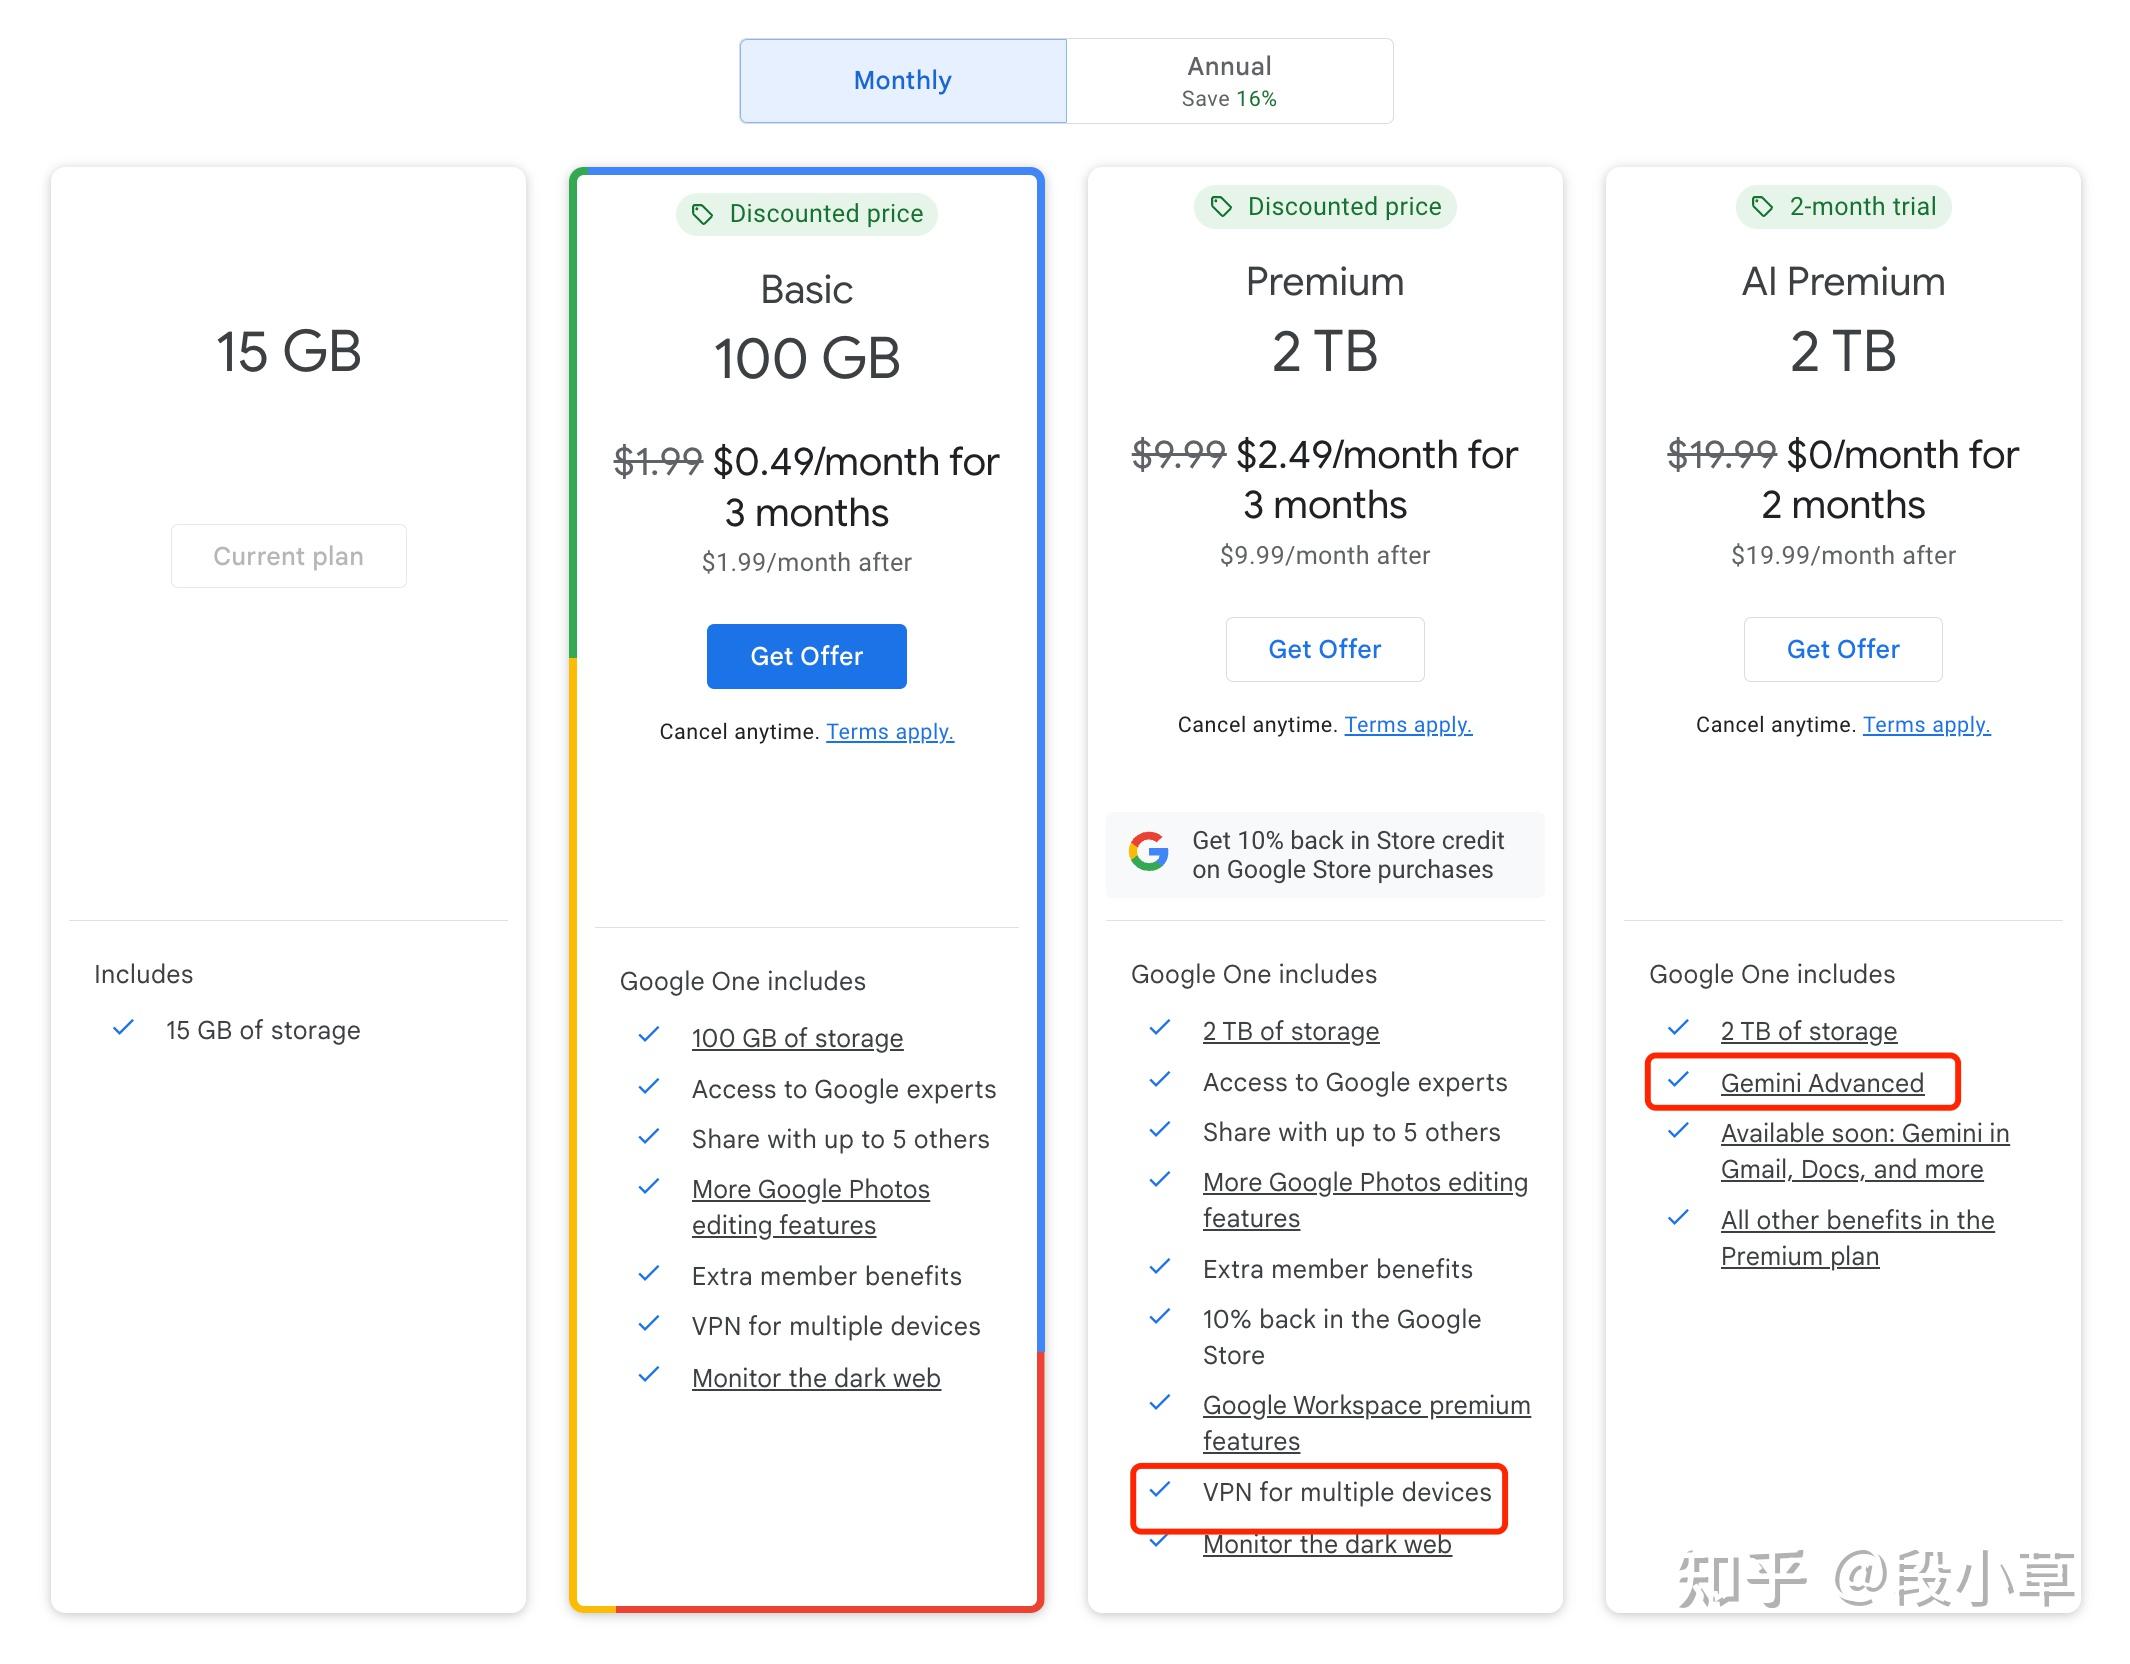The height and width of the screenshot is (1664, 2130).
Task: Open the 100 GB of storage link
Action: tap(797, 1038)
